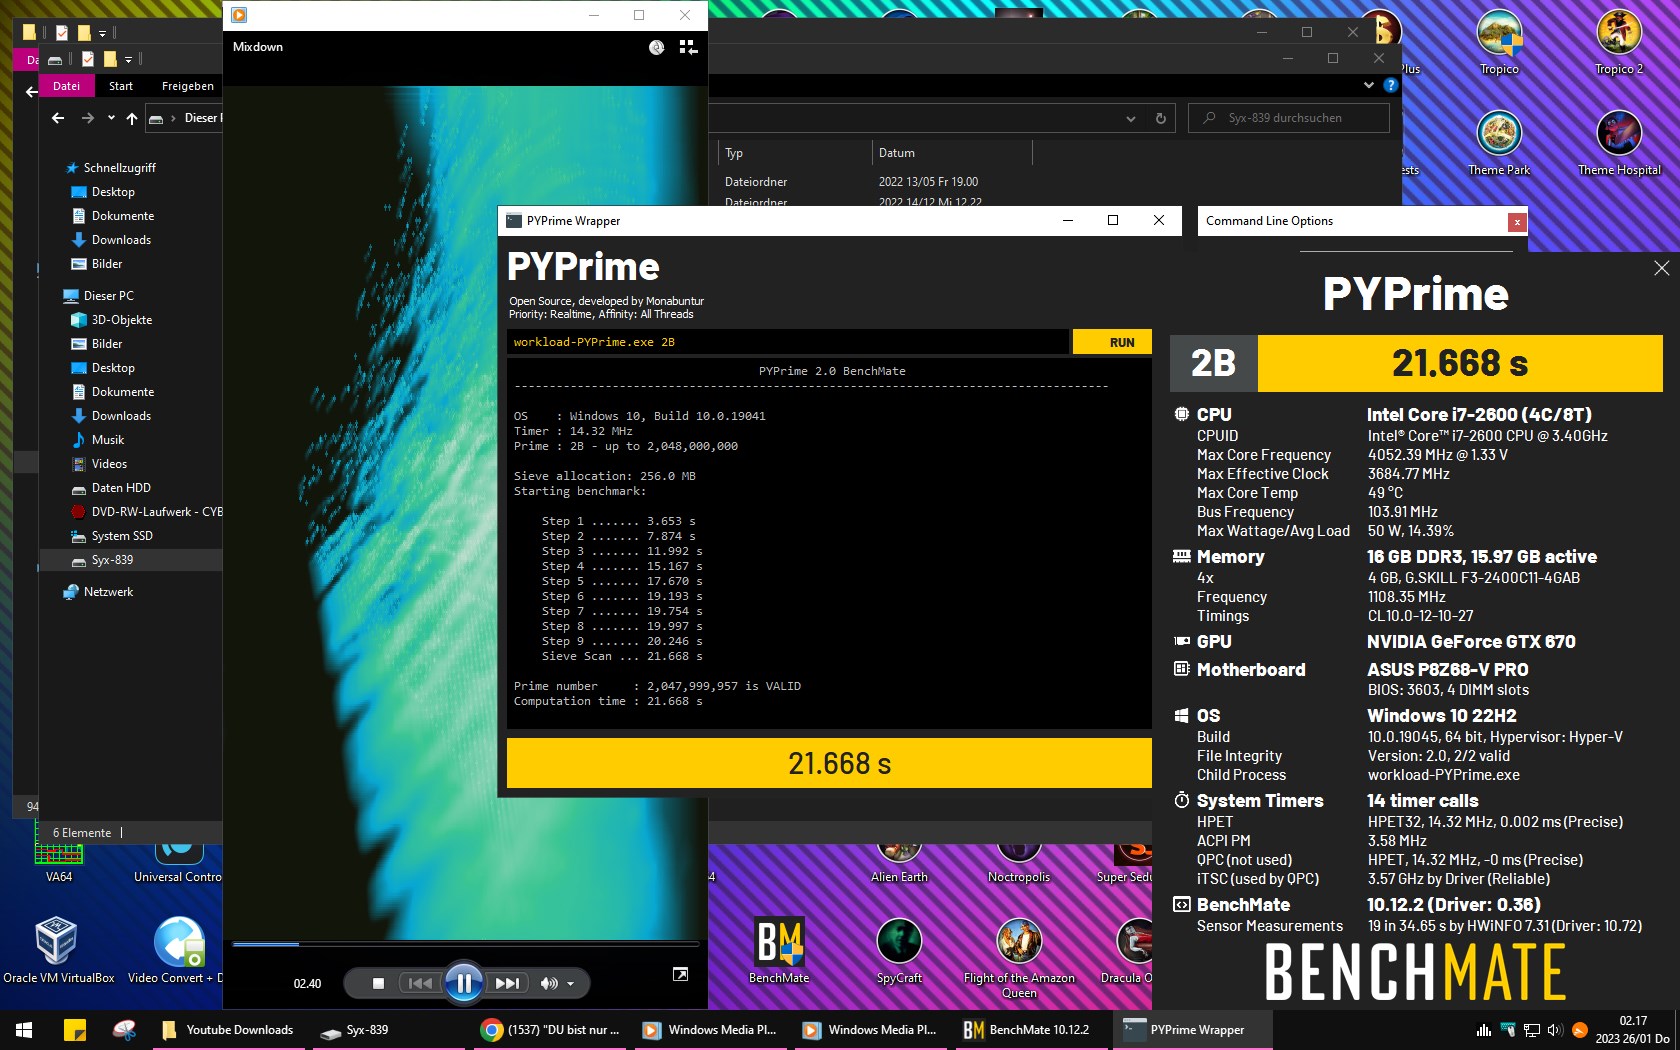Open Videos folder in navigation pane
The width and height of the screenshot is (1680, 1050).
coord(109,464)
